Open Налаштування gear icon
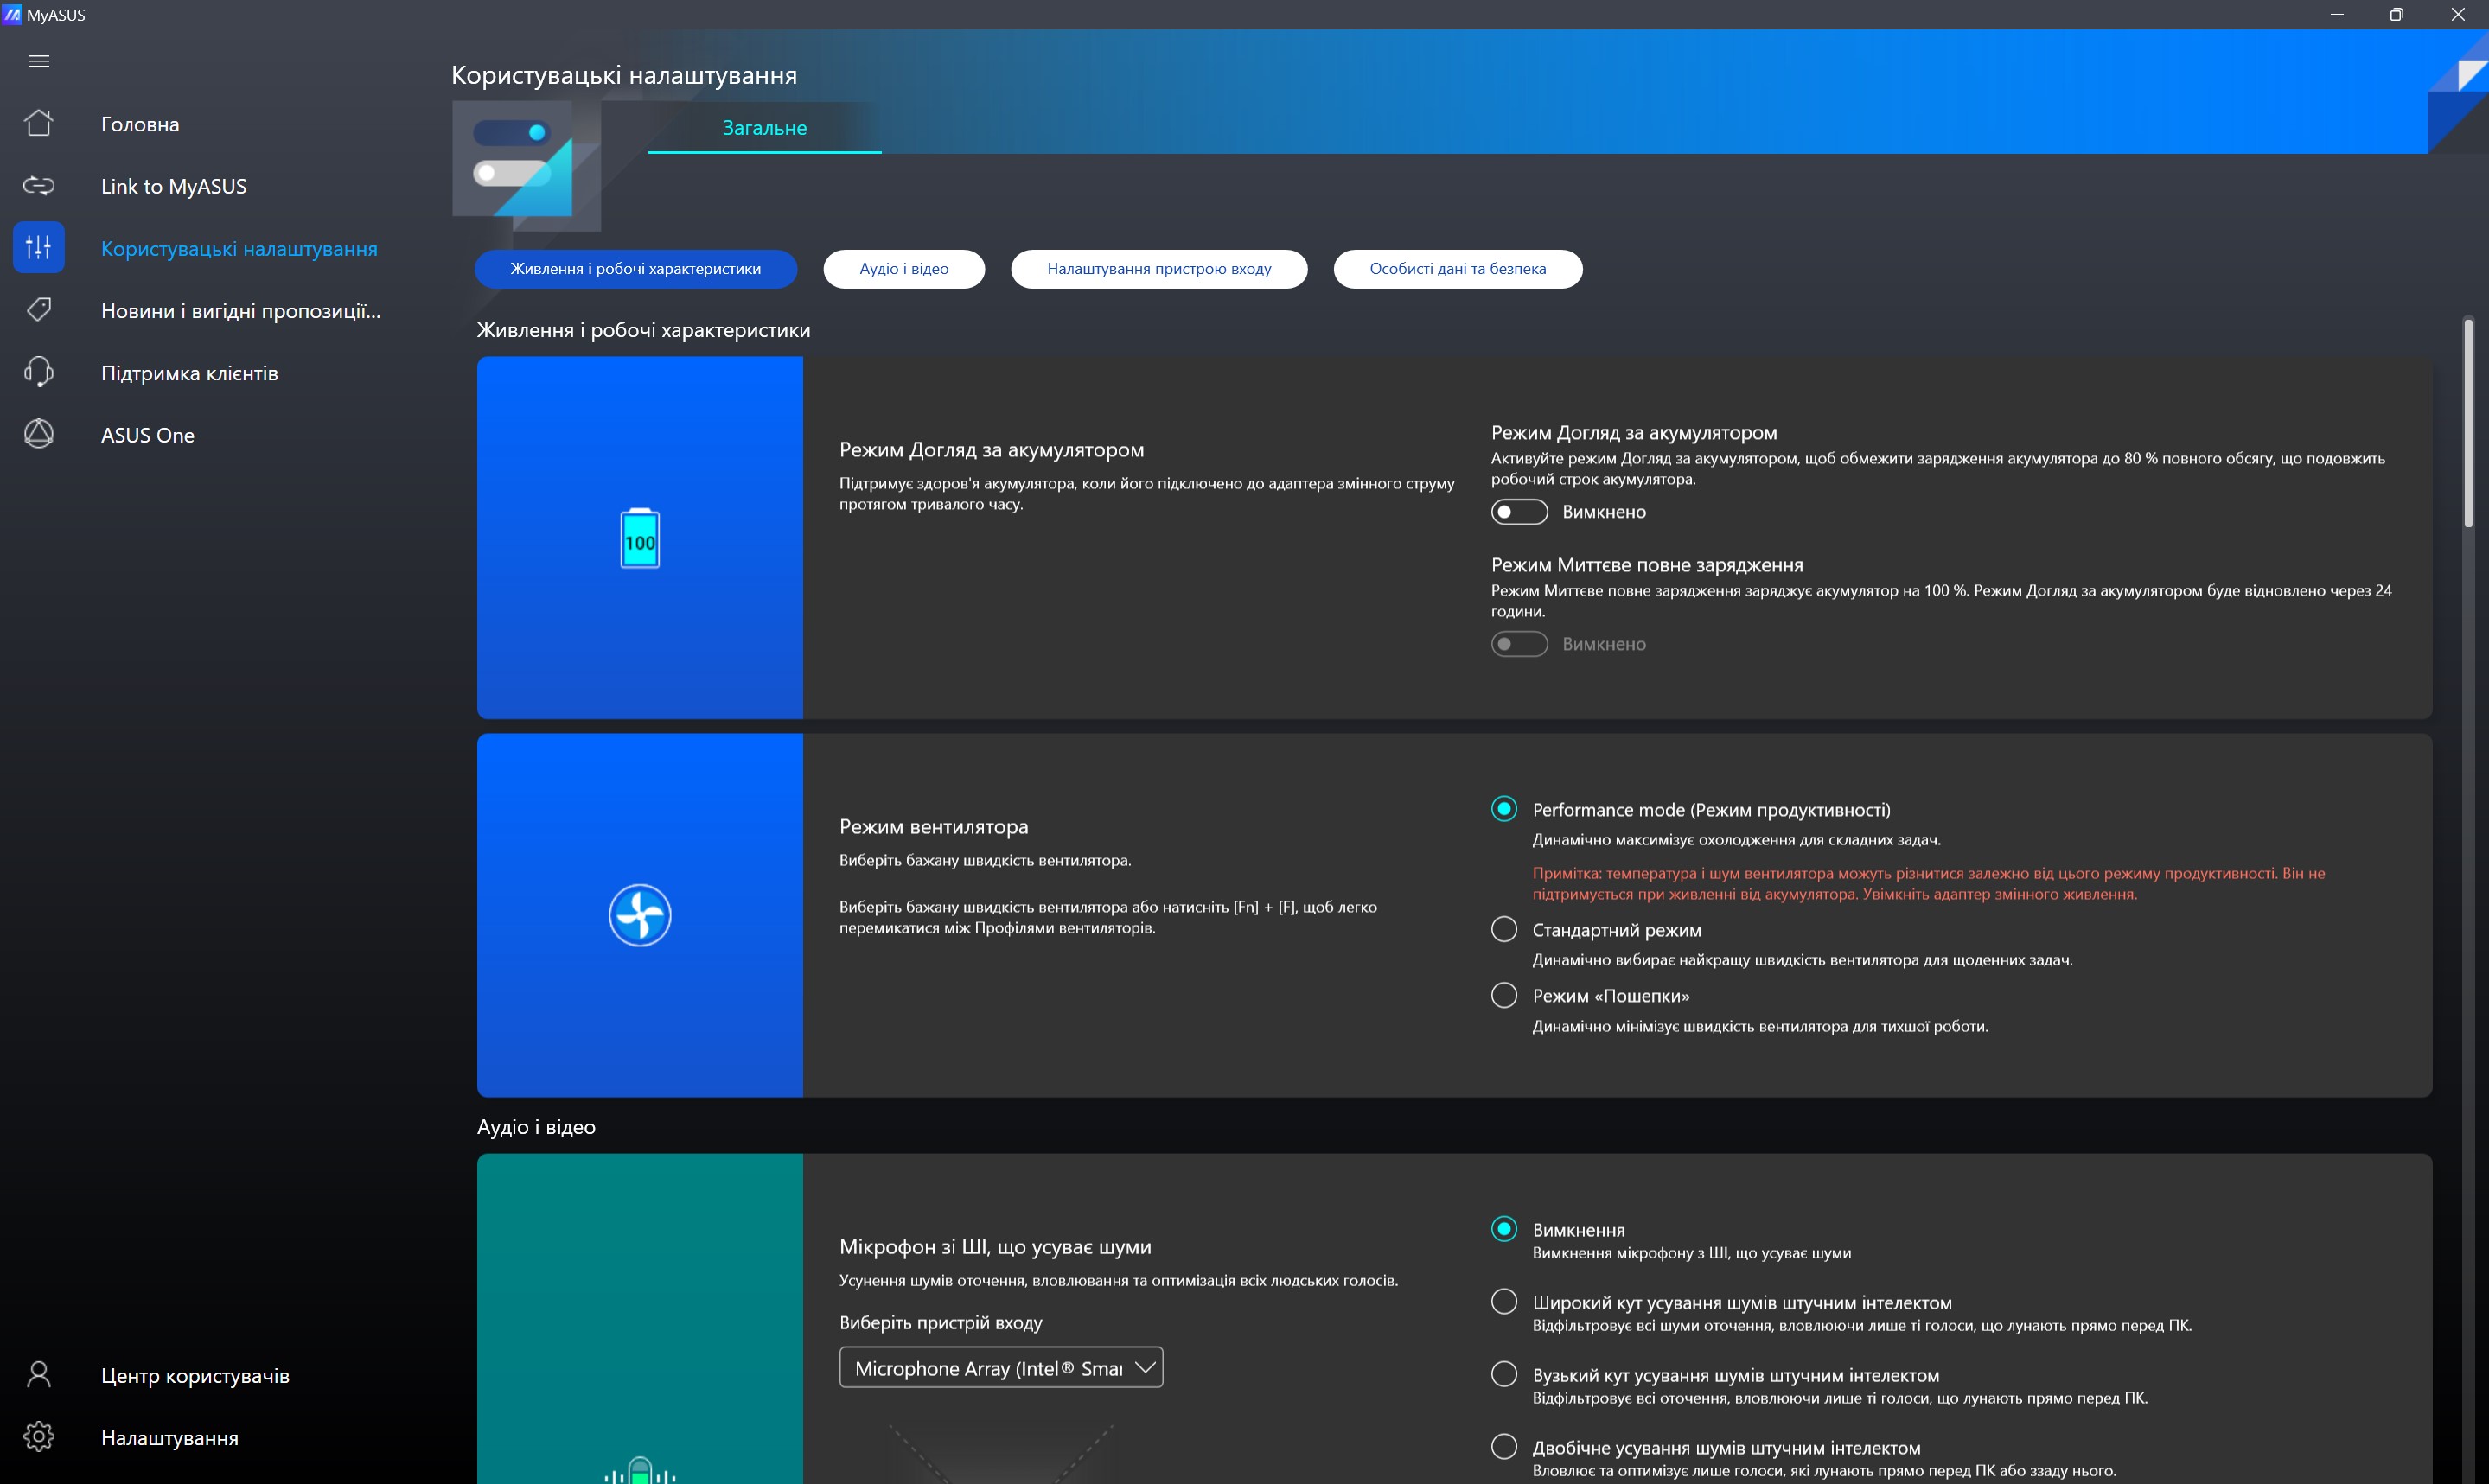2489x1484 pixels. click(x=39, y=1437)
